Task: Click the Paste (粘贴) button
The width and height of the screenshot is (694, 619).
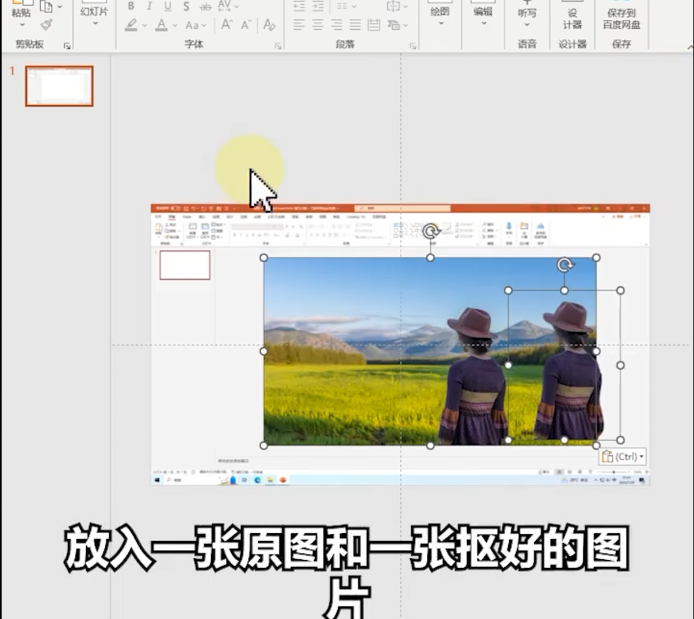Action: (21, 9)
